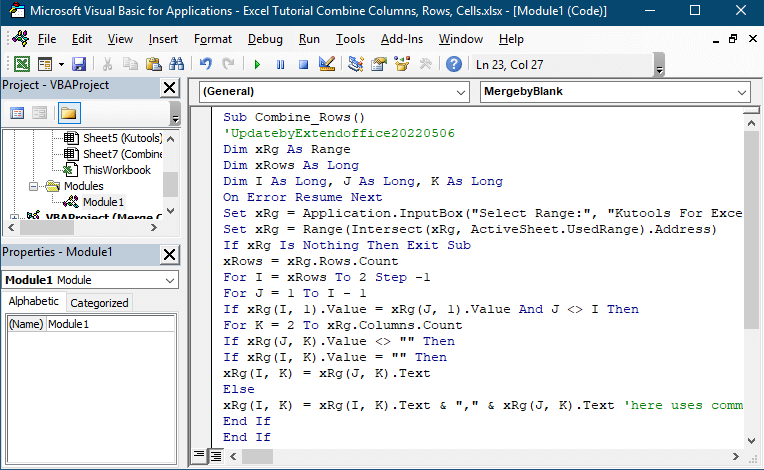Viewport: 764px width, 470px height.
Task: Click the View Microsoft Excel icon
Action: [20, 64]
